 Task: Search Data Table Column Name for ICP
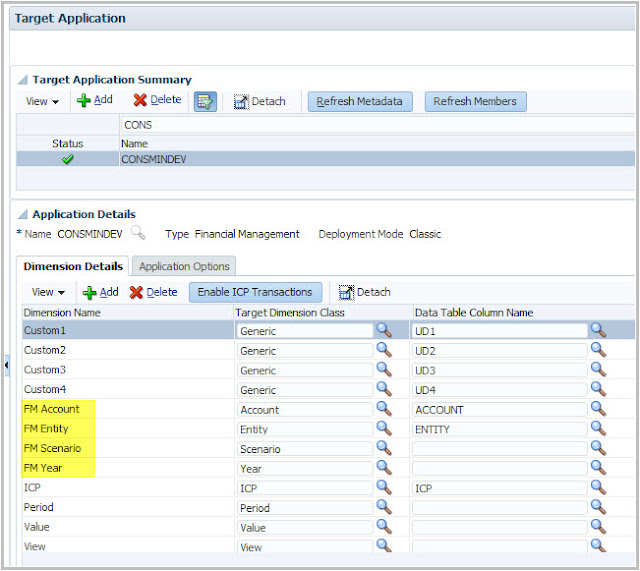pos(598,487)
